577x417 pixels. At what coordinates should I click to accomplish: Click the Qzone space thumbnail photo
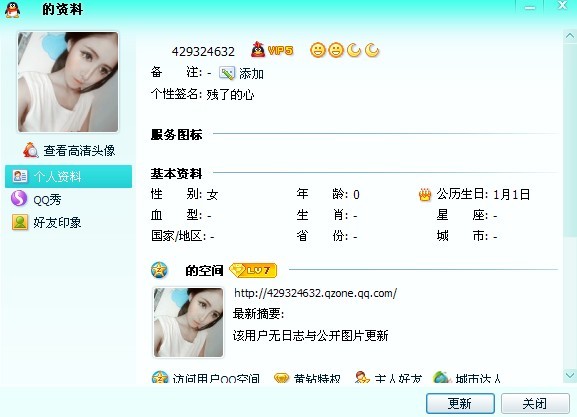coord(188,322)
